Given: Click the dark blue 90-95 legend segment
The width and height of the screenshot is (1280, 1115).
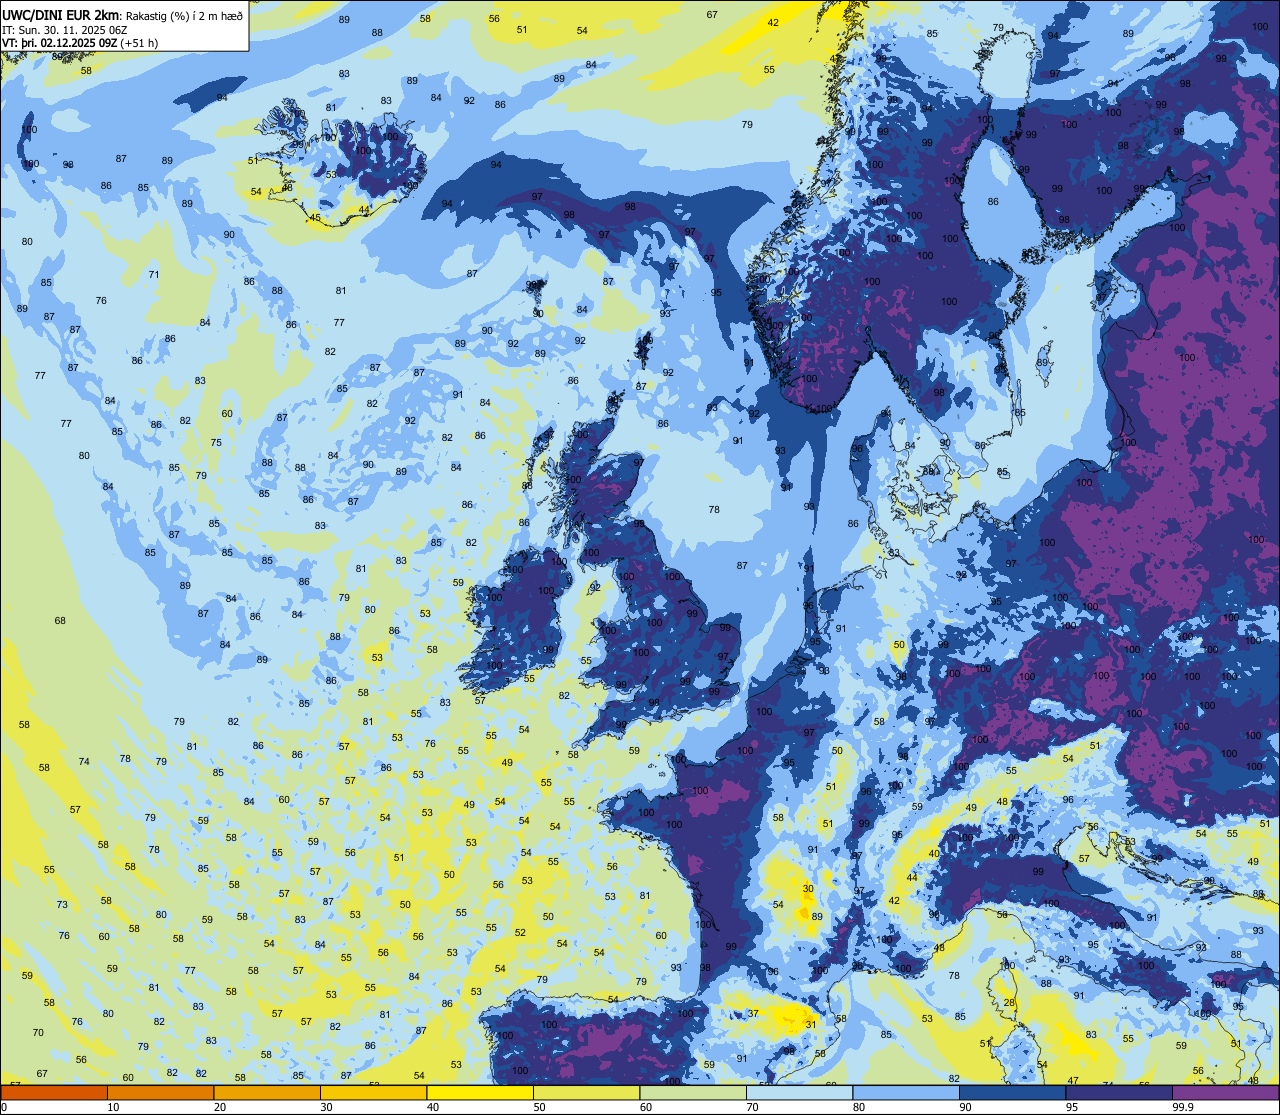Looking at the screenshot, I should [1012, 1092].
